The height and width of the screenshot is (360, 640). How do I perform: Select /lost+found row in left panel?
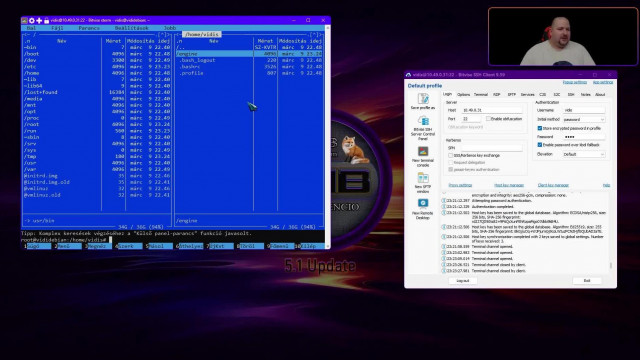[97, 92]
